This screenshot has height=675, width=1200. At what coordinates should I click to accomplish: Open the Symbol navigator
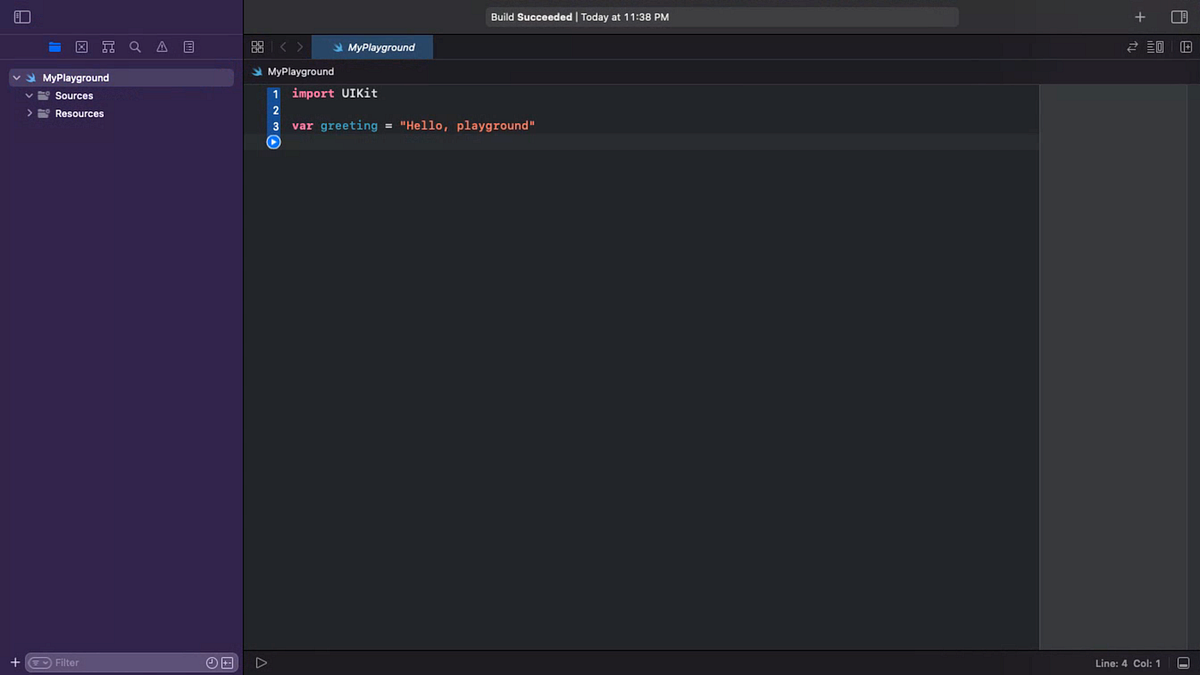pyautogui.click(x=108, y=46)
